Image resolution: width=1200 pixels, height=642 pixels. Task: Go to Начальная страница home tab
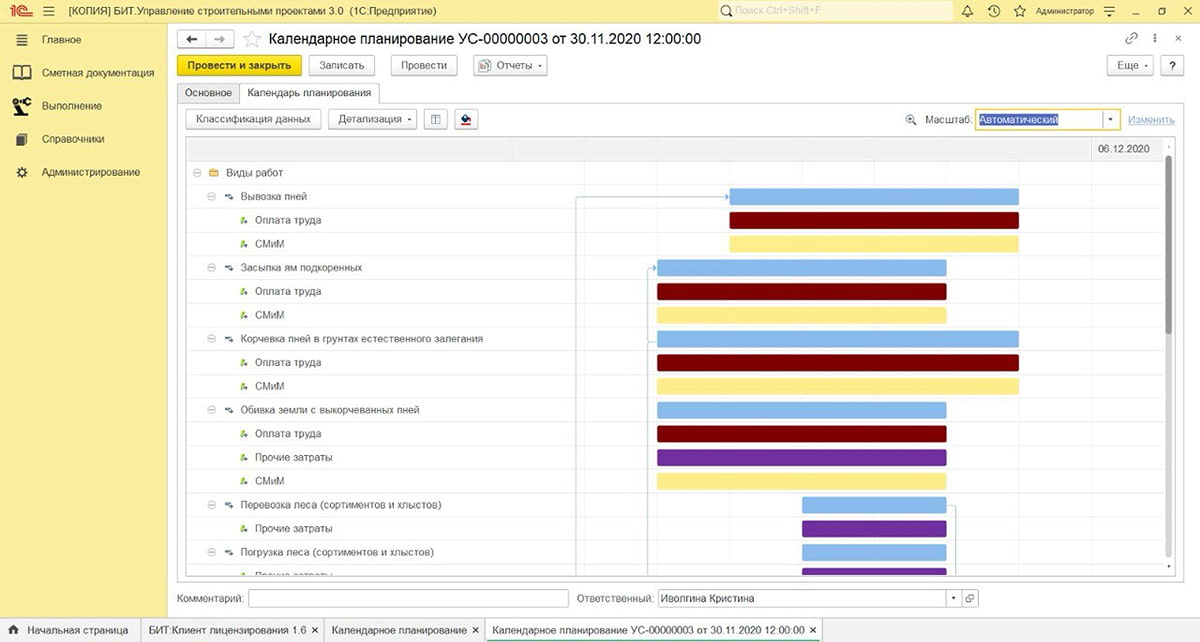tap(68, 630)
